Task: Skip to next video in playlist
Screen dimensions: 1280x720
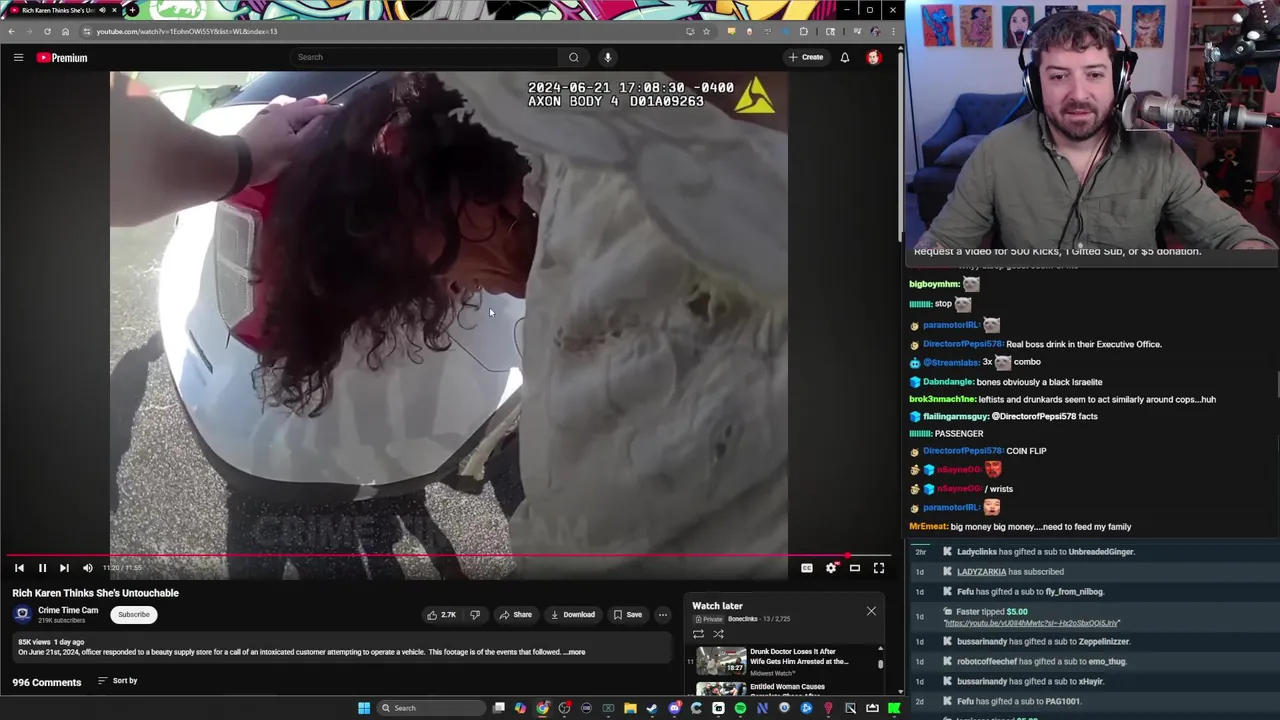Action: [64, 568]
